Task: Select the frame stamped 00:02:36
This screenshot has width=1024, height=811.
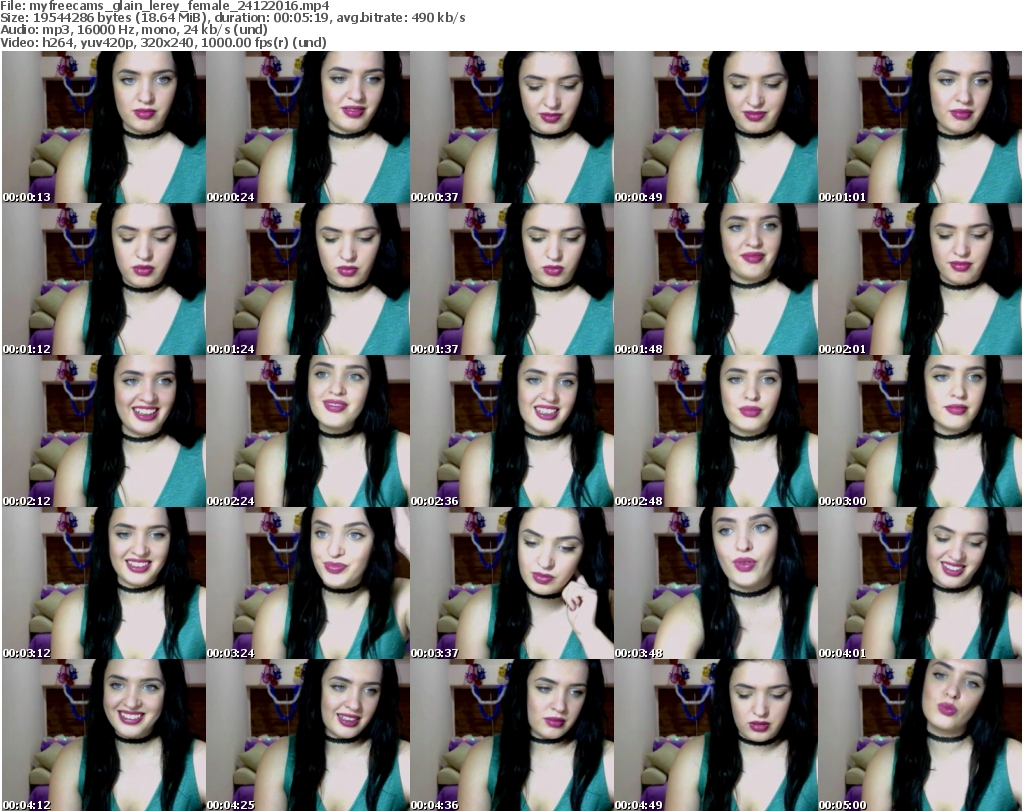Action: (x=512, y=432)
